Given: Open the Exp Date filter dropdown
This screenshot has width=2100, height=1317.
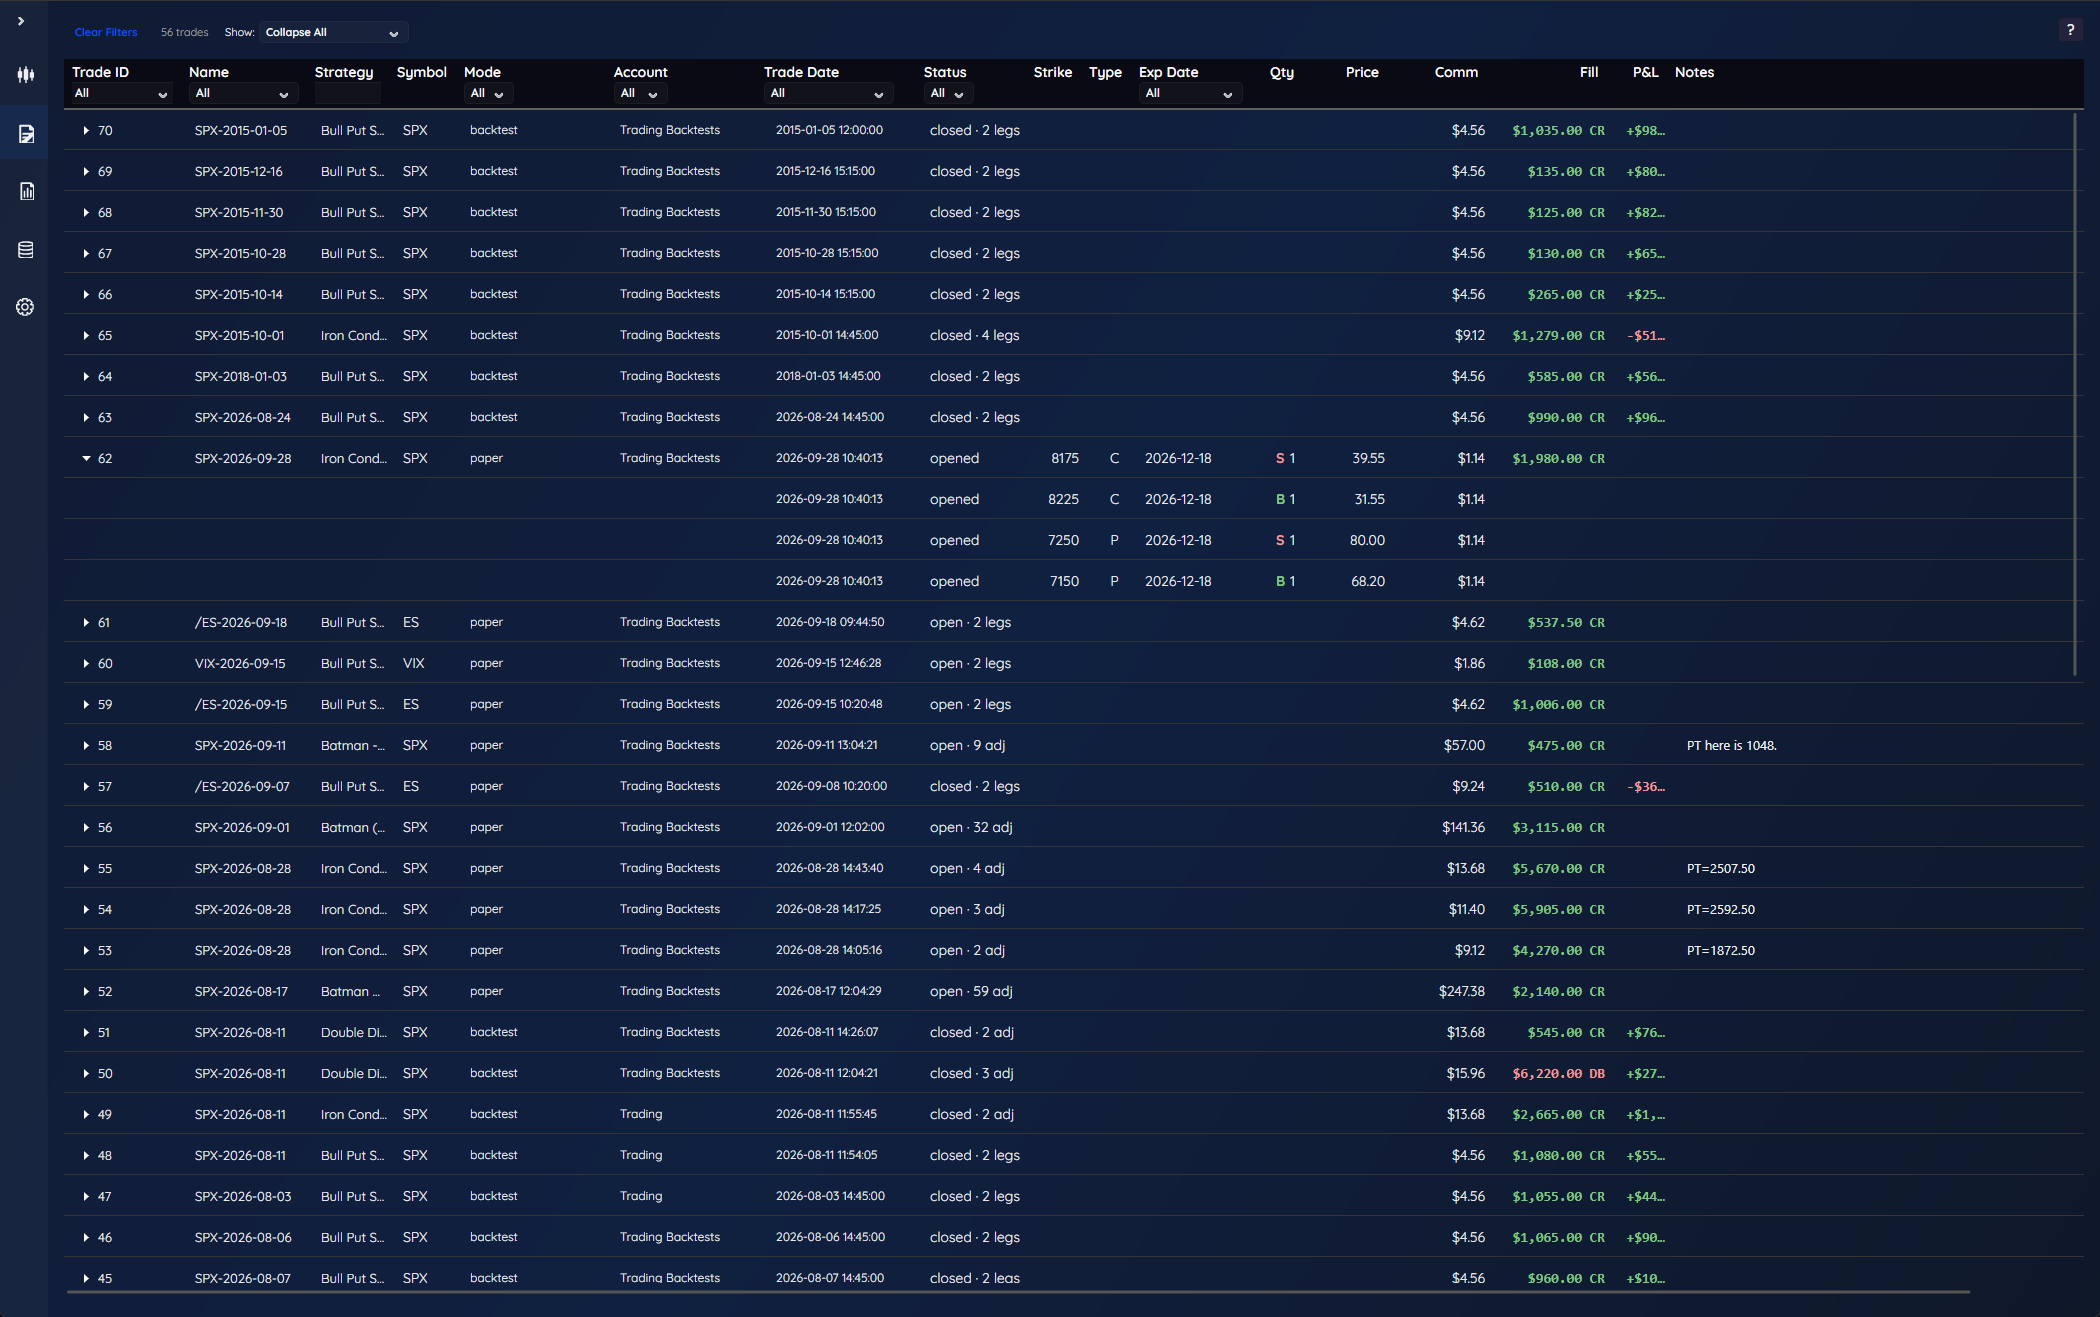Looking at the screenshot, I should coord(1190,93).
